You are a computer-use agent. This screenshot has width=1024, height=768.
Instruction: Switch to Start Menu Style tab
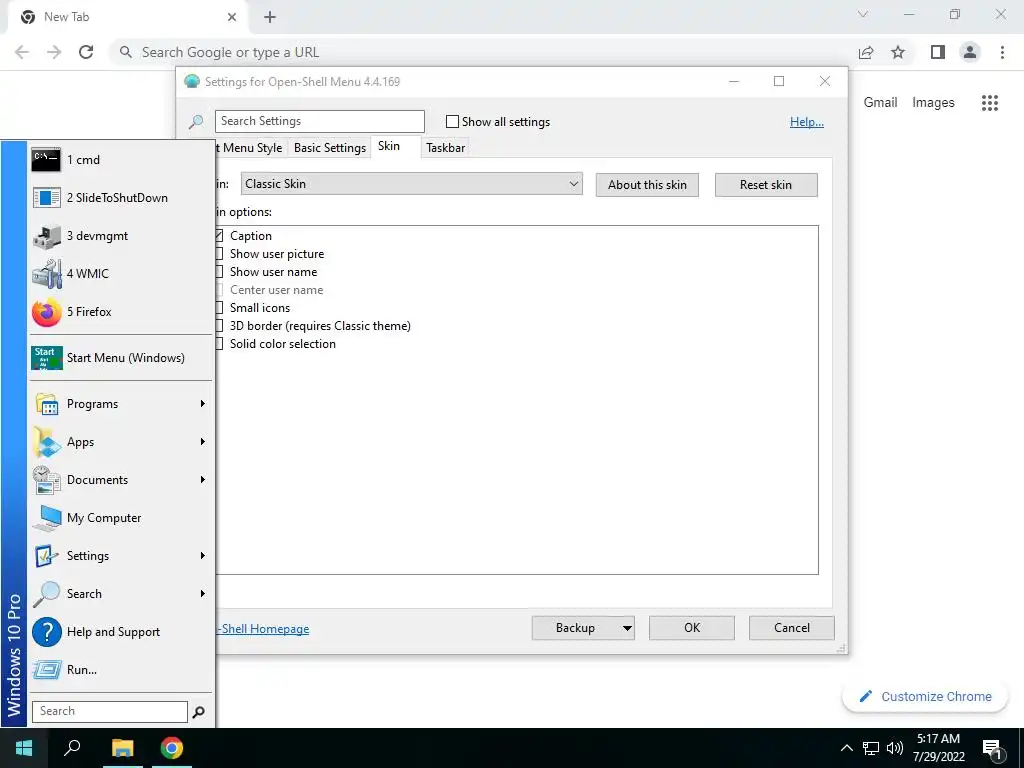[251, 148]
